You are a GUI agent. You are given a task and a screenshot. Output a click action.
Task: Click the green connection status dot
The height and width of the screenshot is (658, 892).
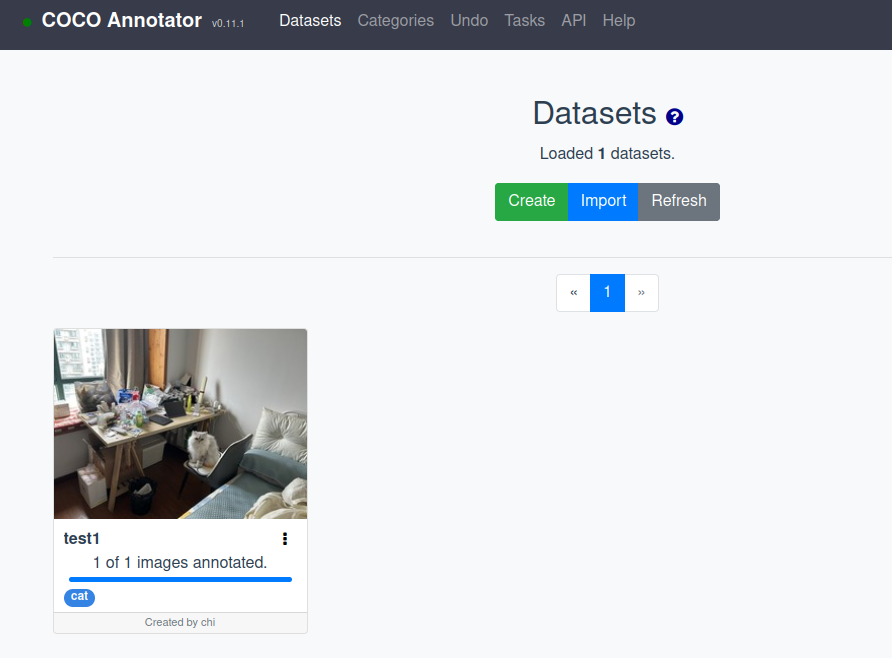[x=27, y=22]
